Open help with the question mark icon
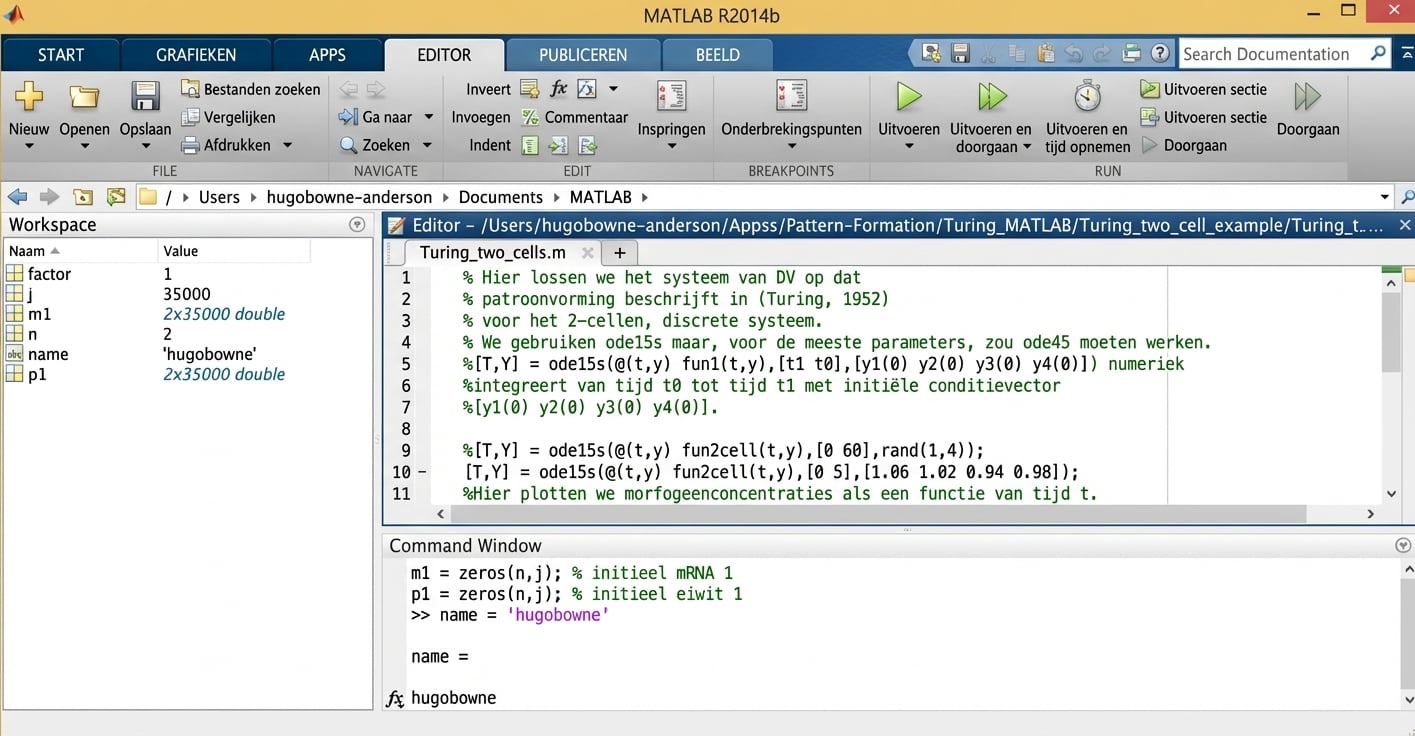This screenshot has width=1415, height=736. 1160,54
